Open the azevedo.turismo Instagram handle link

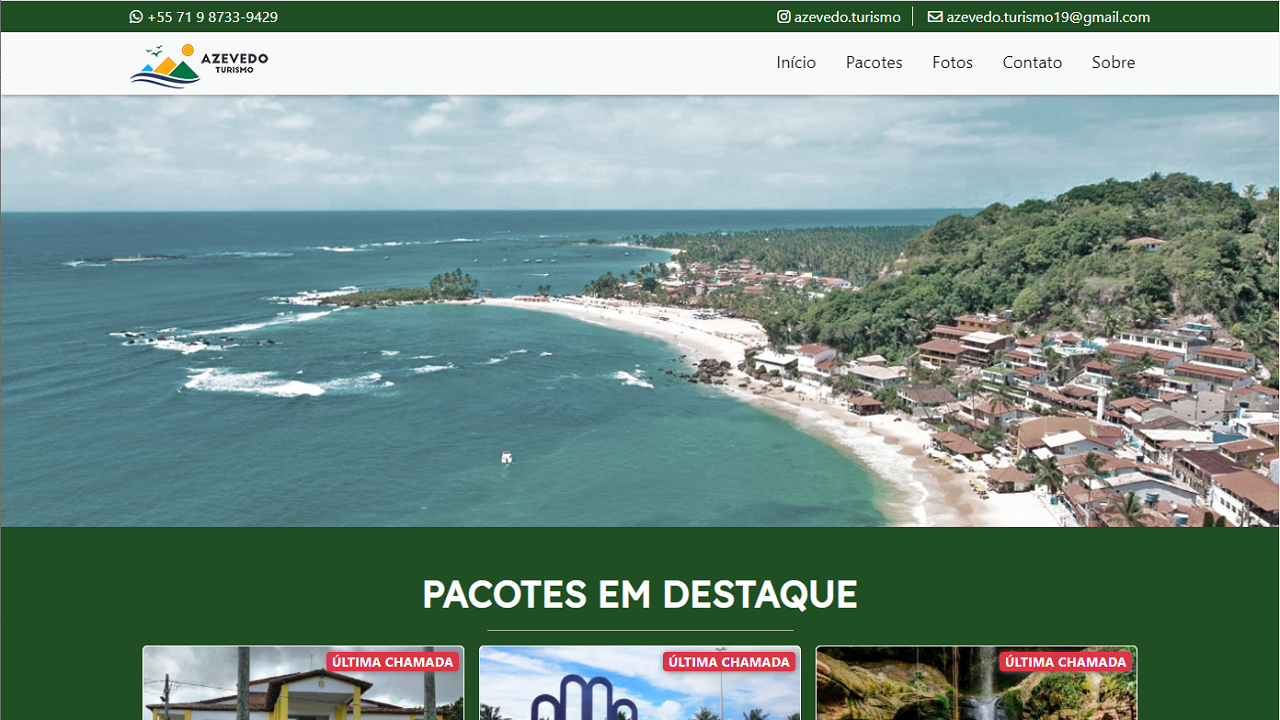click(x=847, y=17)
